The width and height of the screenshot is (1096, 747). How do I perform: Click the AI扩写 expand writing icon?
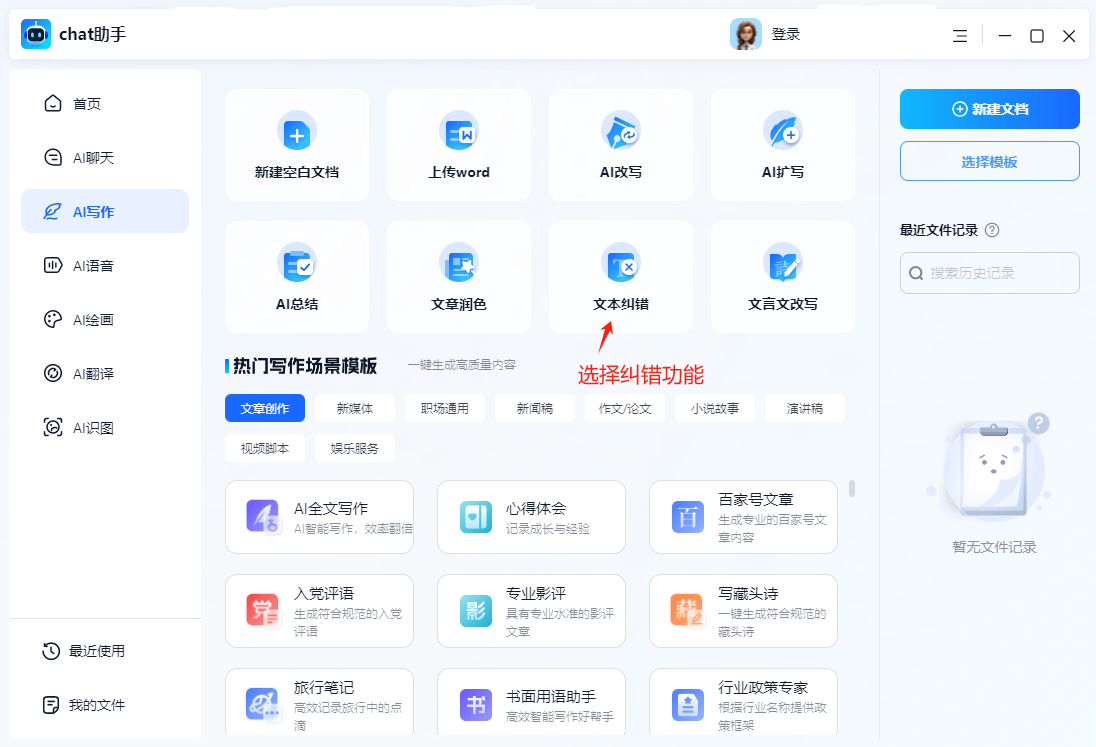click(782, 132)
